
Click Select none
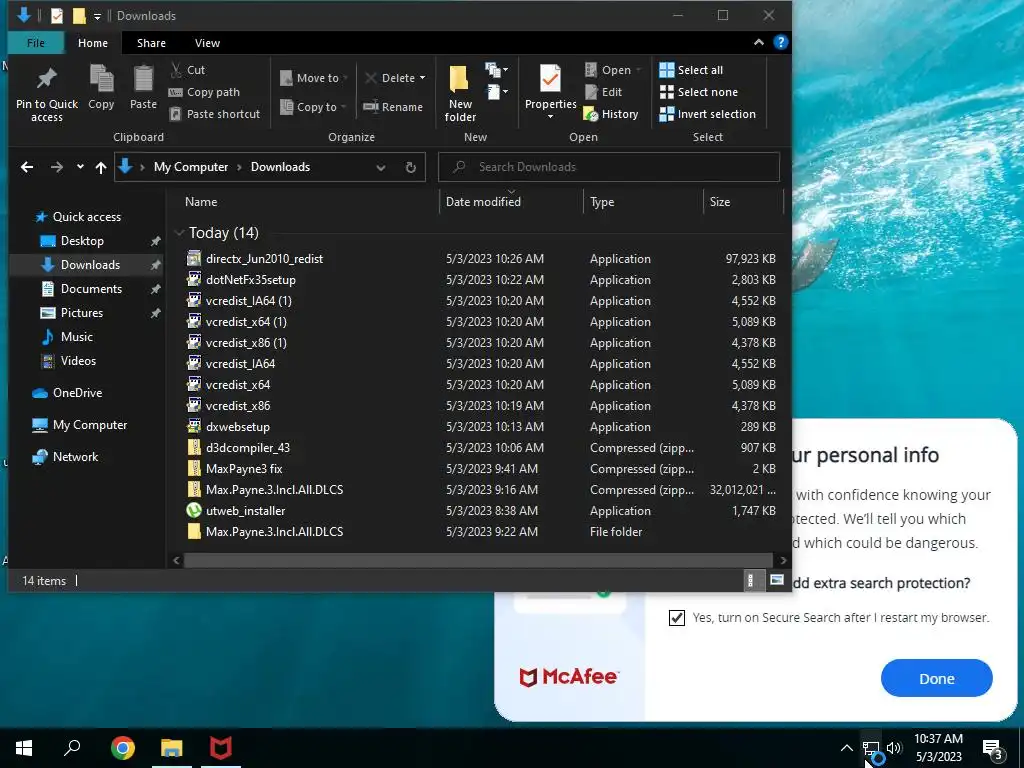698,92
